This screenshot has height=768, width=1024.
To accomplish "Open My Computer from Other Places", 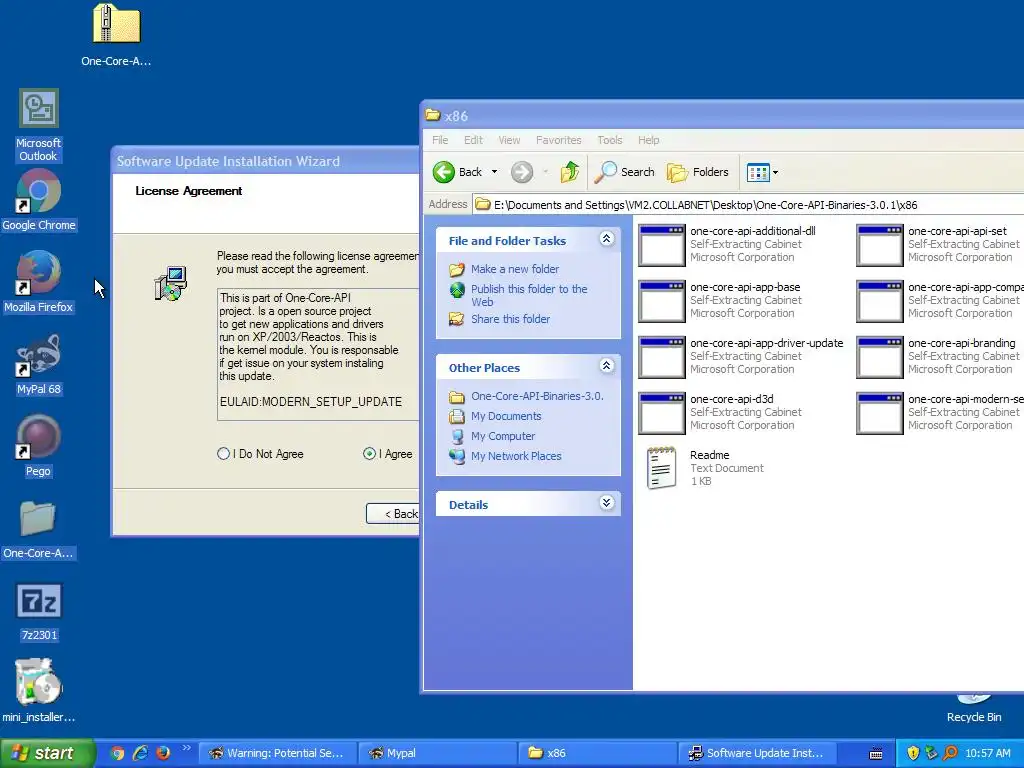I will pos(503,436).
